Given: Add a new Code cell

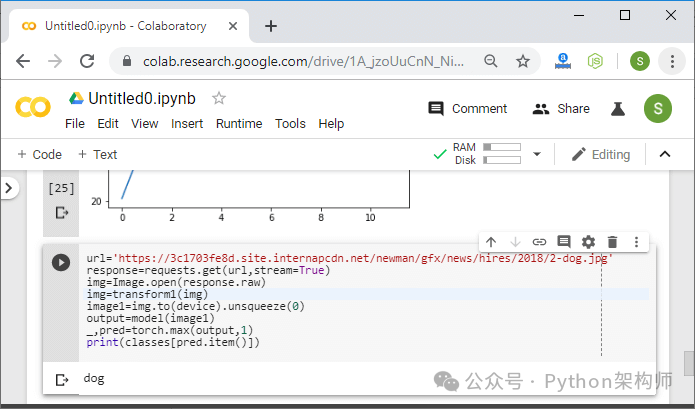Looking at the screenshot, I should tap(39, 155).
